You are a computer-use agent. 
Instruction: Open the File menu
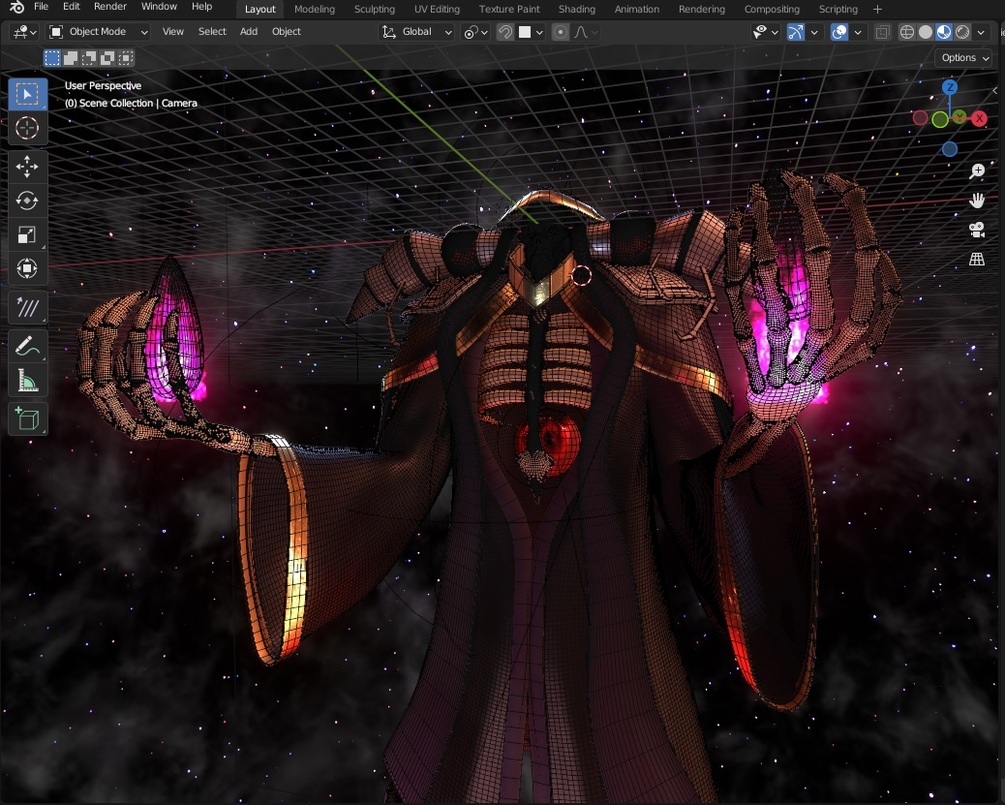tap(41, 6)
